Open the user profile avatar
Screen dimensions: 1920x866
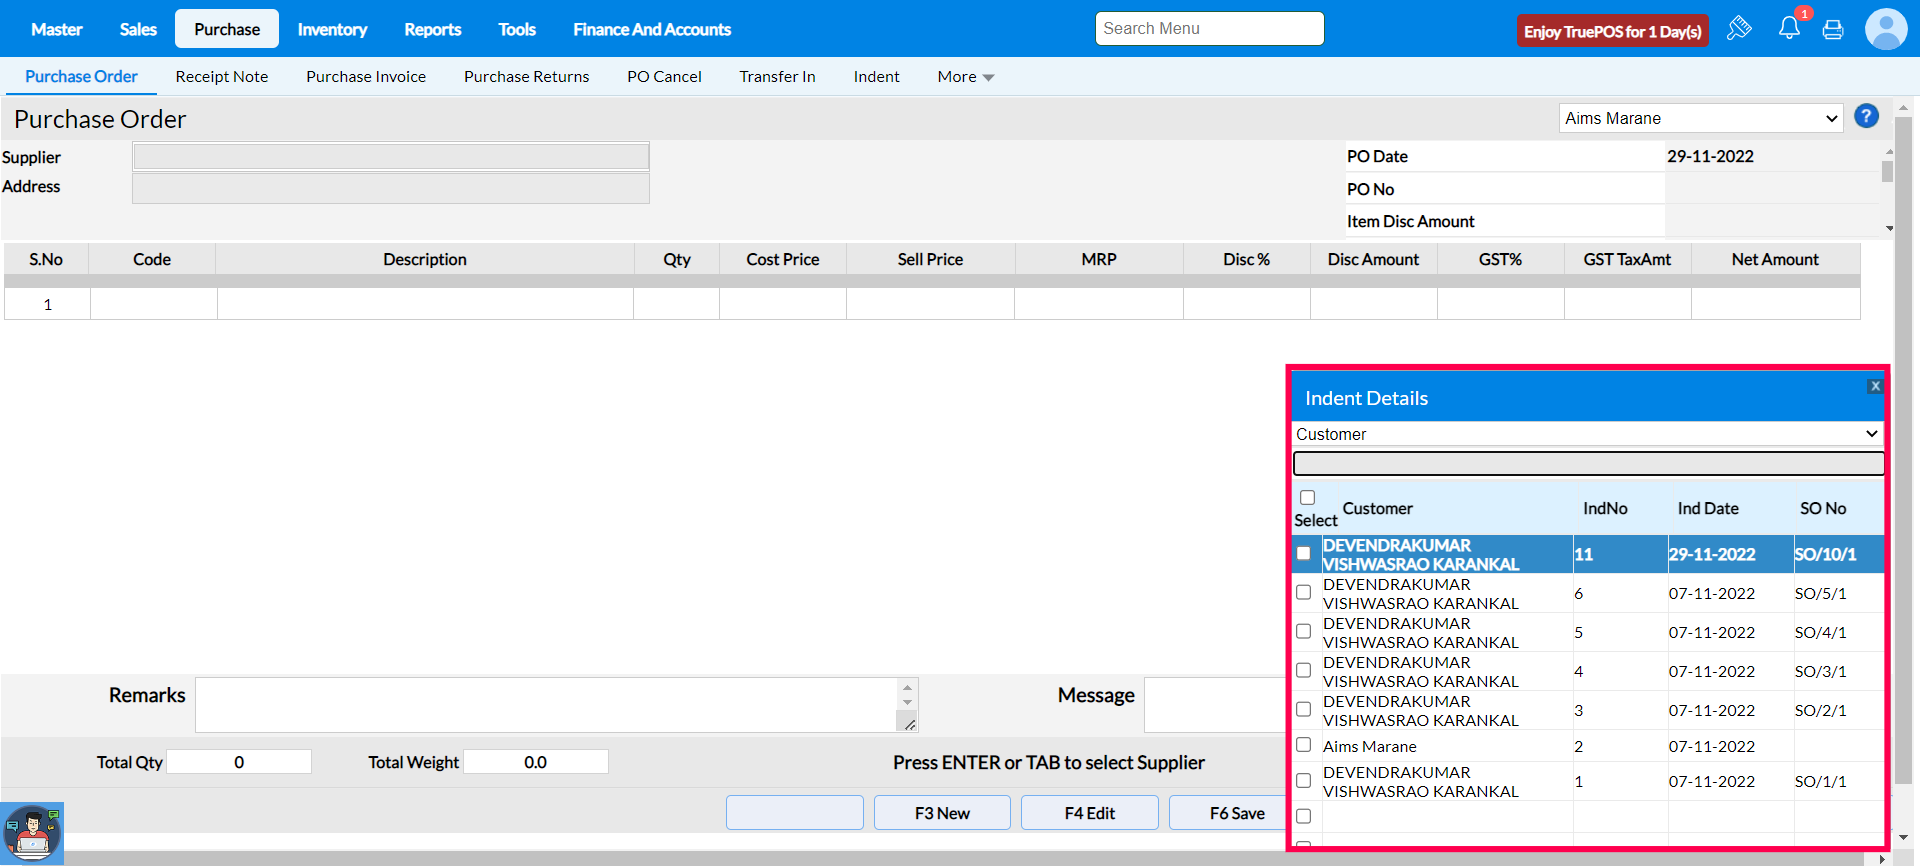(1886, 29)
